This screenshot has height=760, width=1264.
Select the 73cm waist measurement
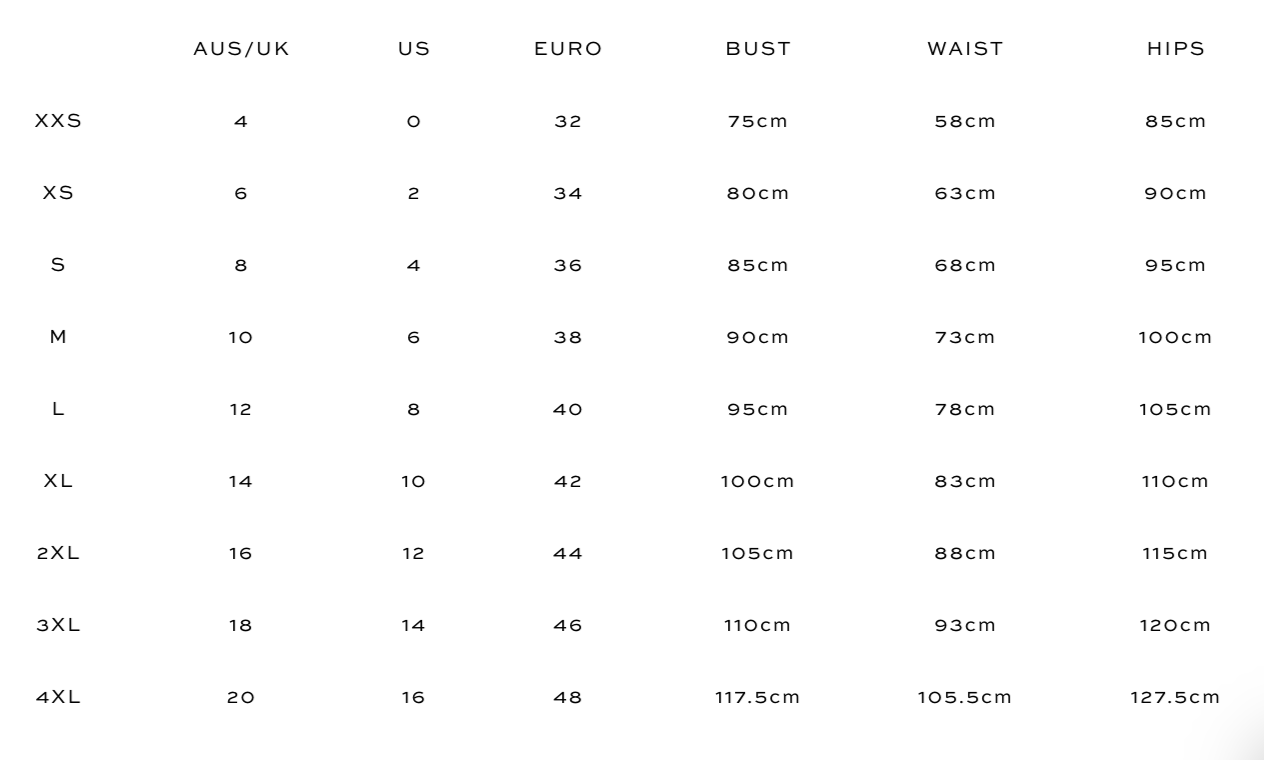[x=965, y=337]
